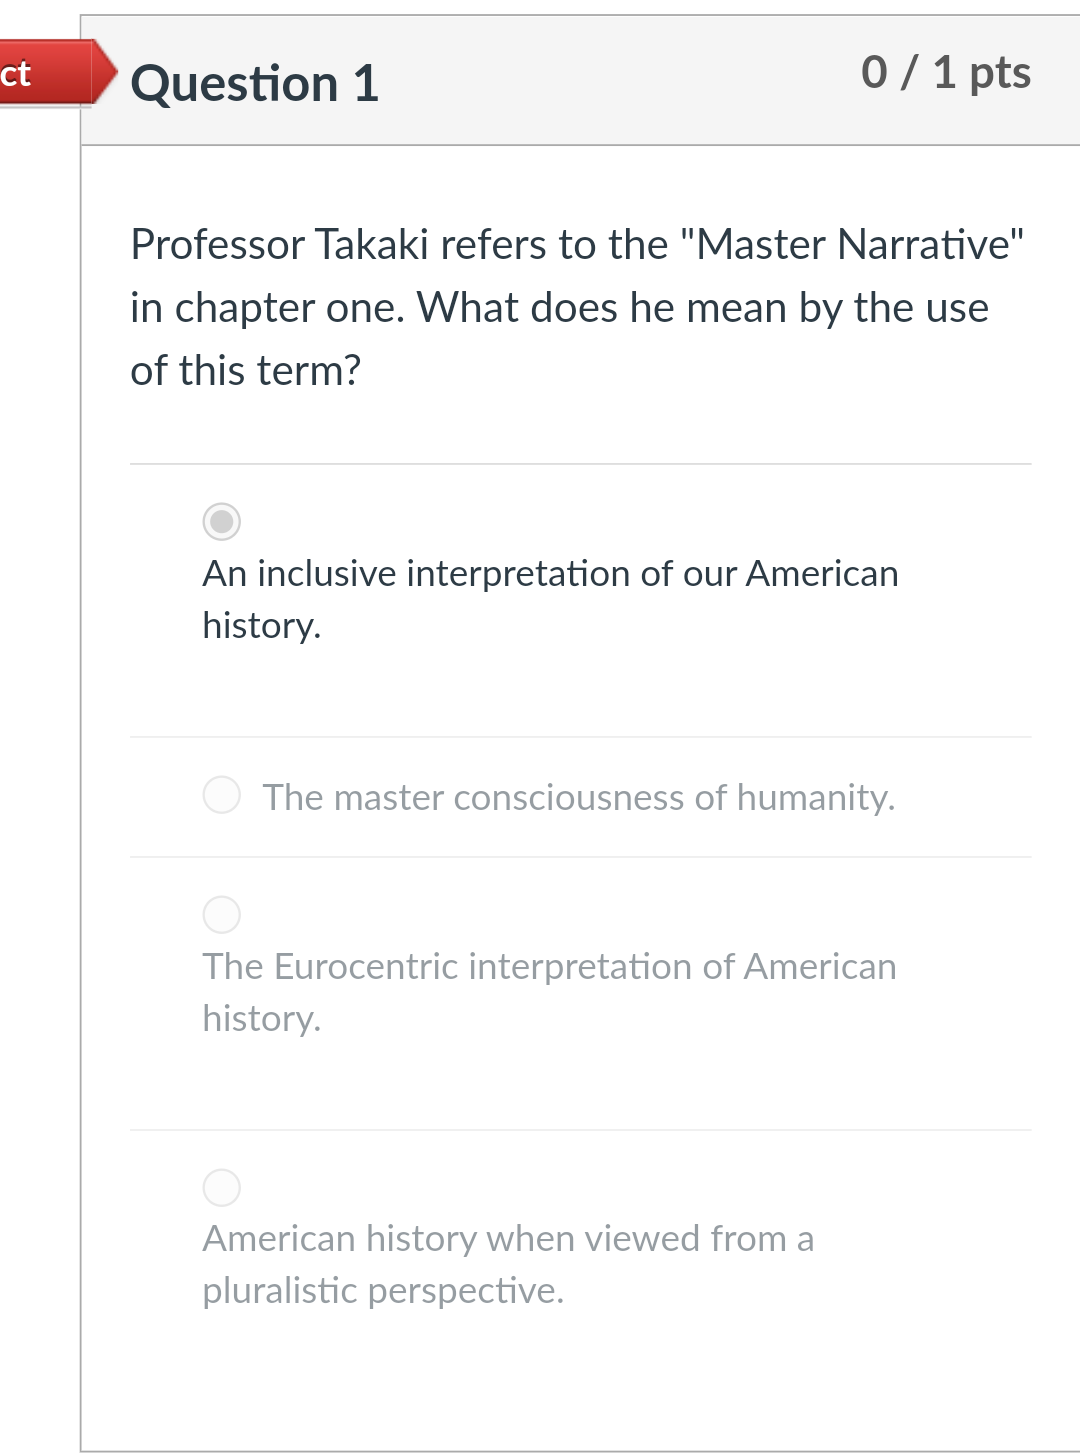Select the "master consciousness of humanity" radio button

[x=222, y=795]
